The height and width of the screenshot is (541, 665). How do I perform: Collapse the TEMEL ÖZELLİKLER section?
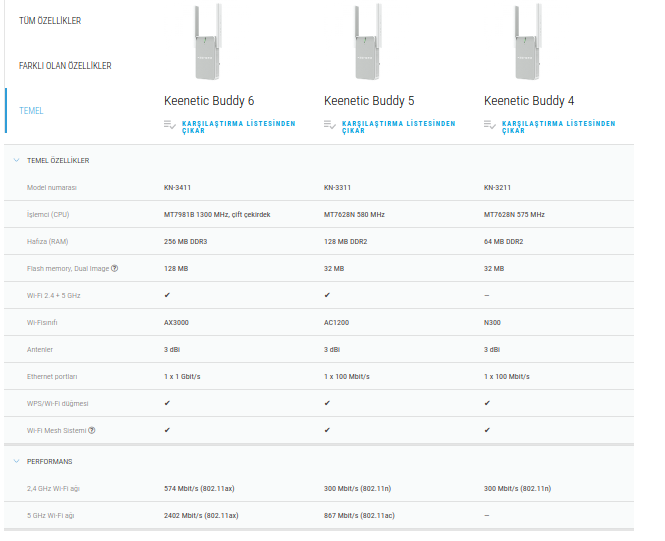click(17, 160)
